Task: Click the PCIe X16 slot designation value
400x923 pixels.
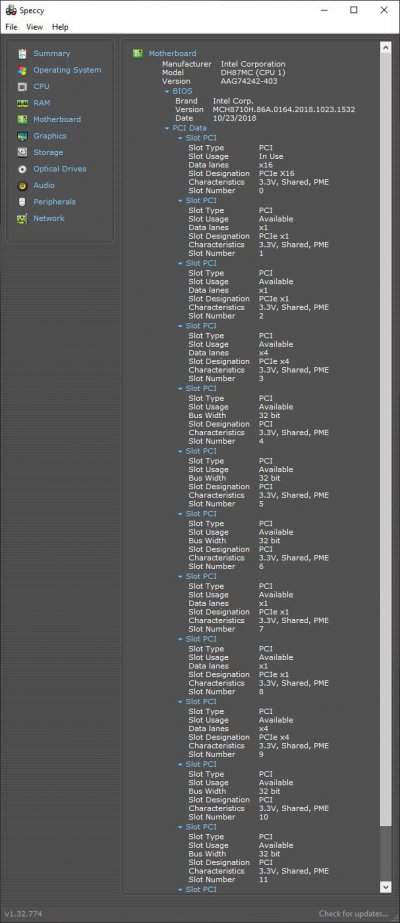Action: (x=276, y=174)
